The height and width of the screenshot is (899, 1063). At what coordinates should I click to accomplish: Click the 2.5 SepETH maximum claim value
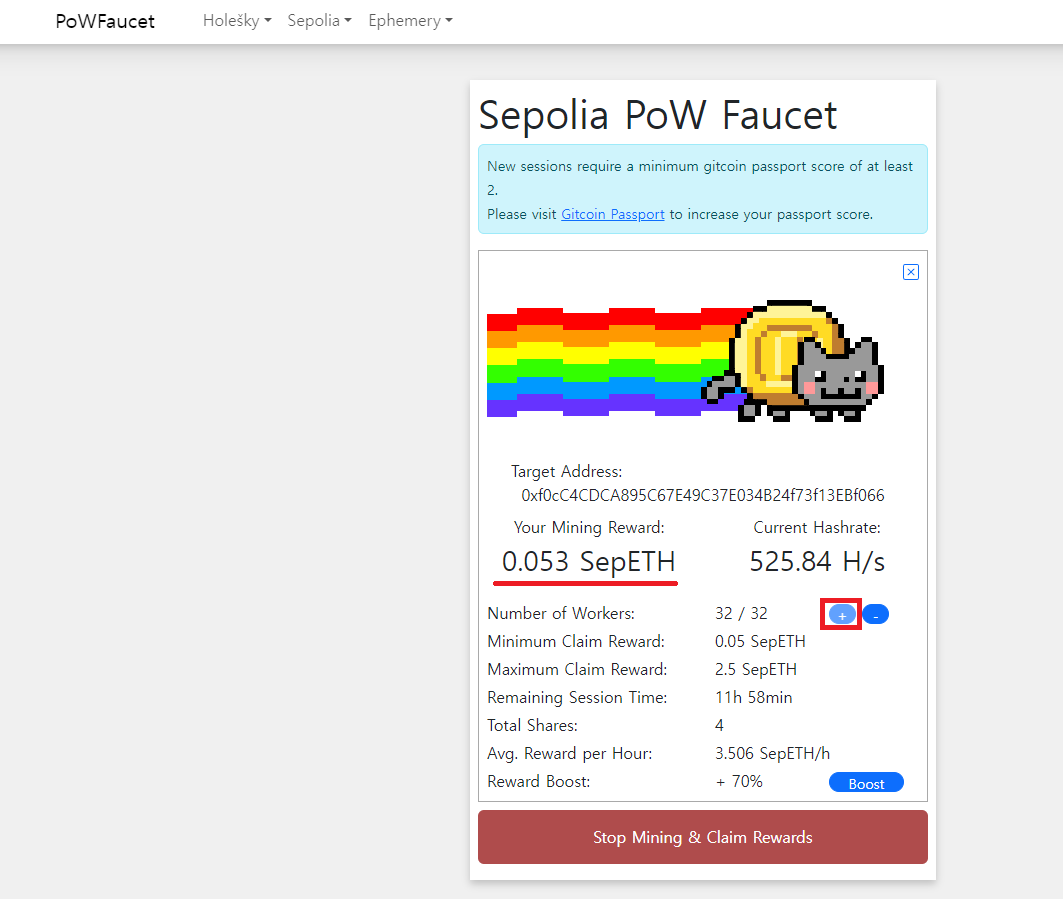[x=755, y=670]
